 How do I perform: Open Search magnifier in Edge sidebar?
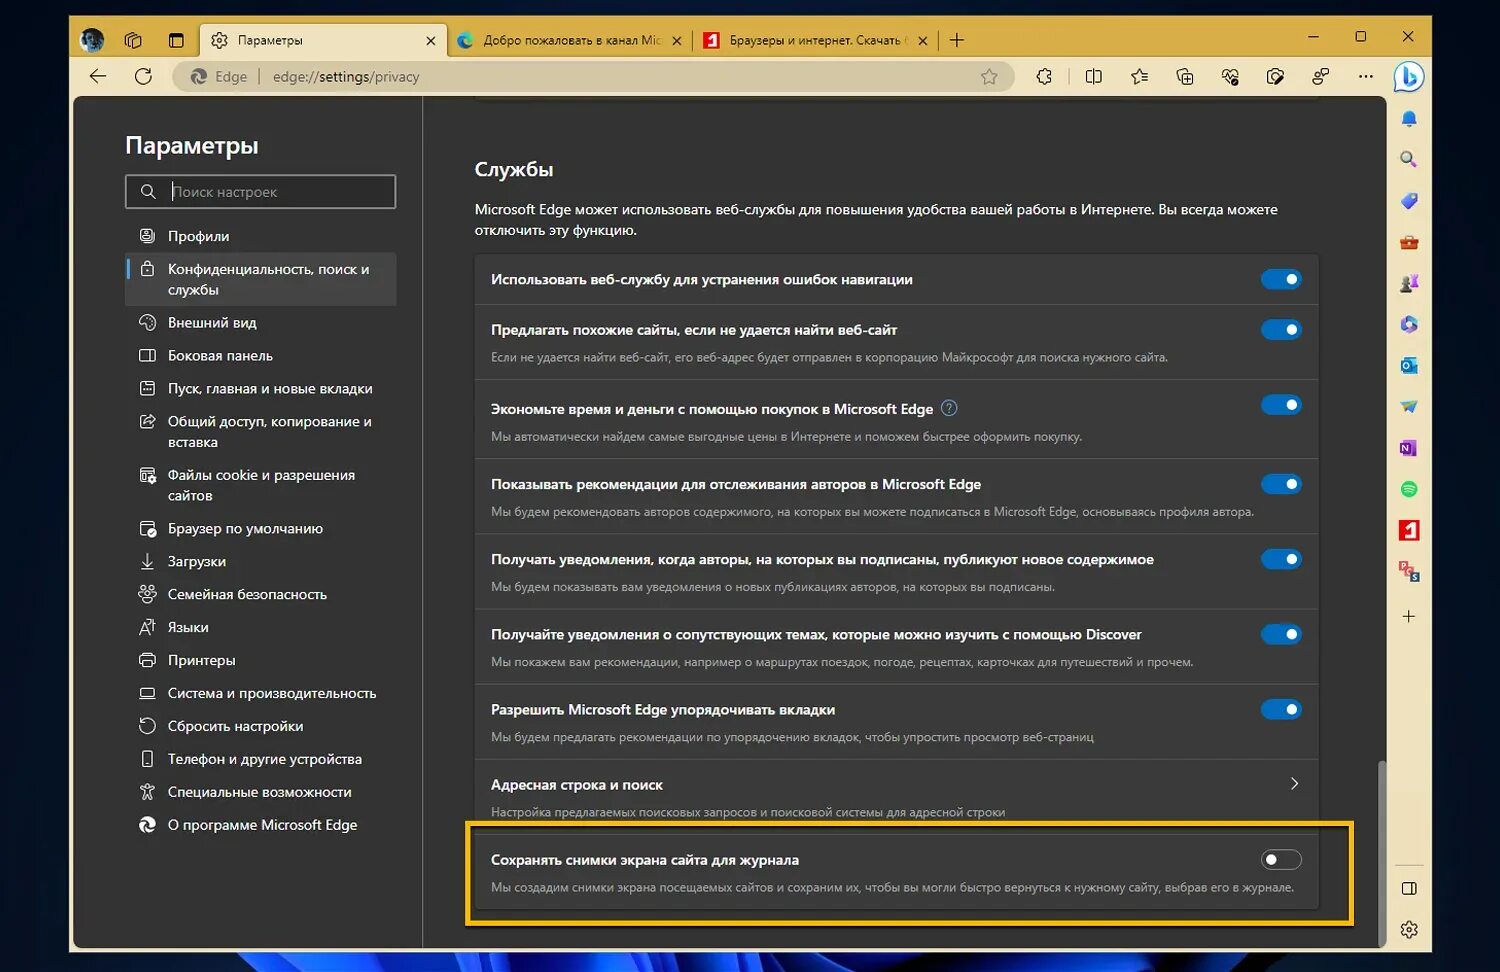click(1409, 159)
